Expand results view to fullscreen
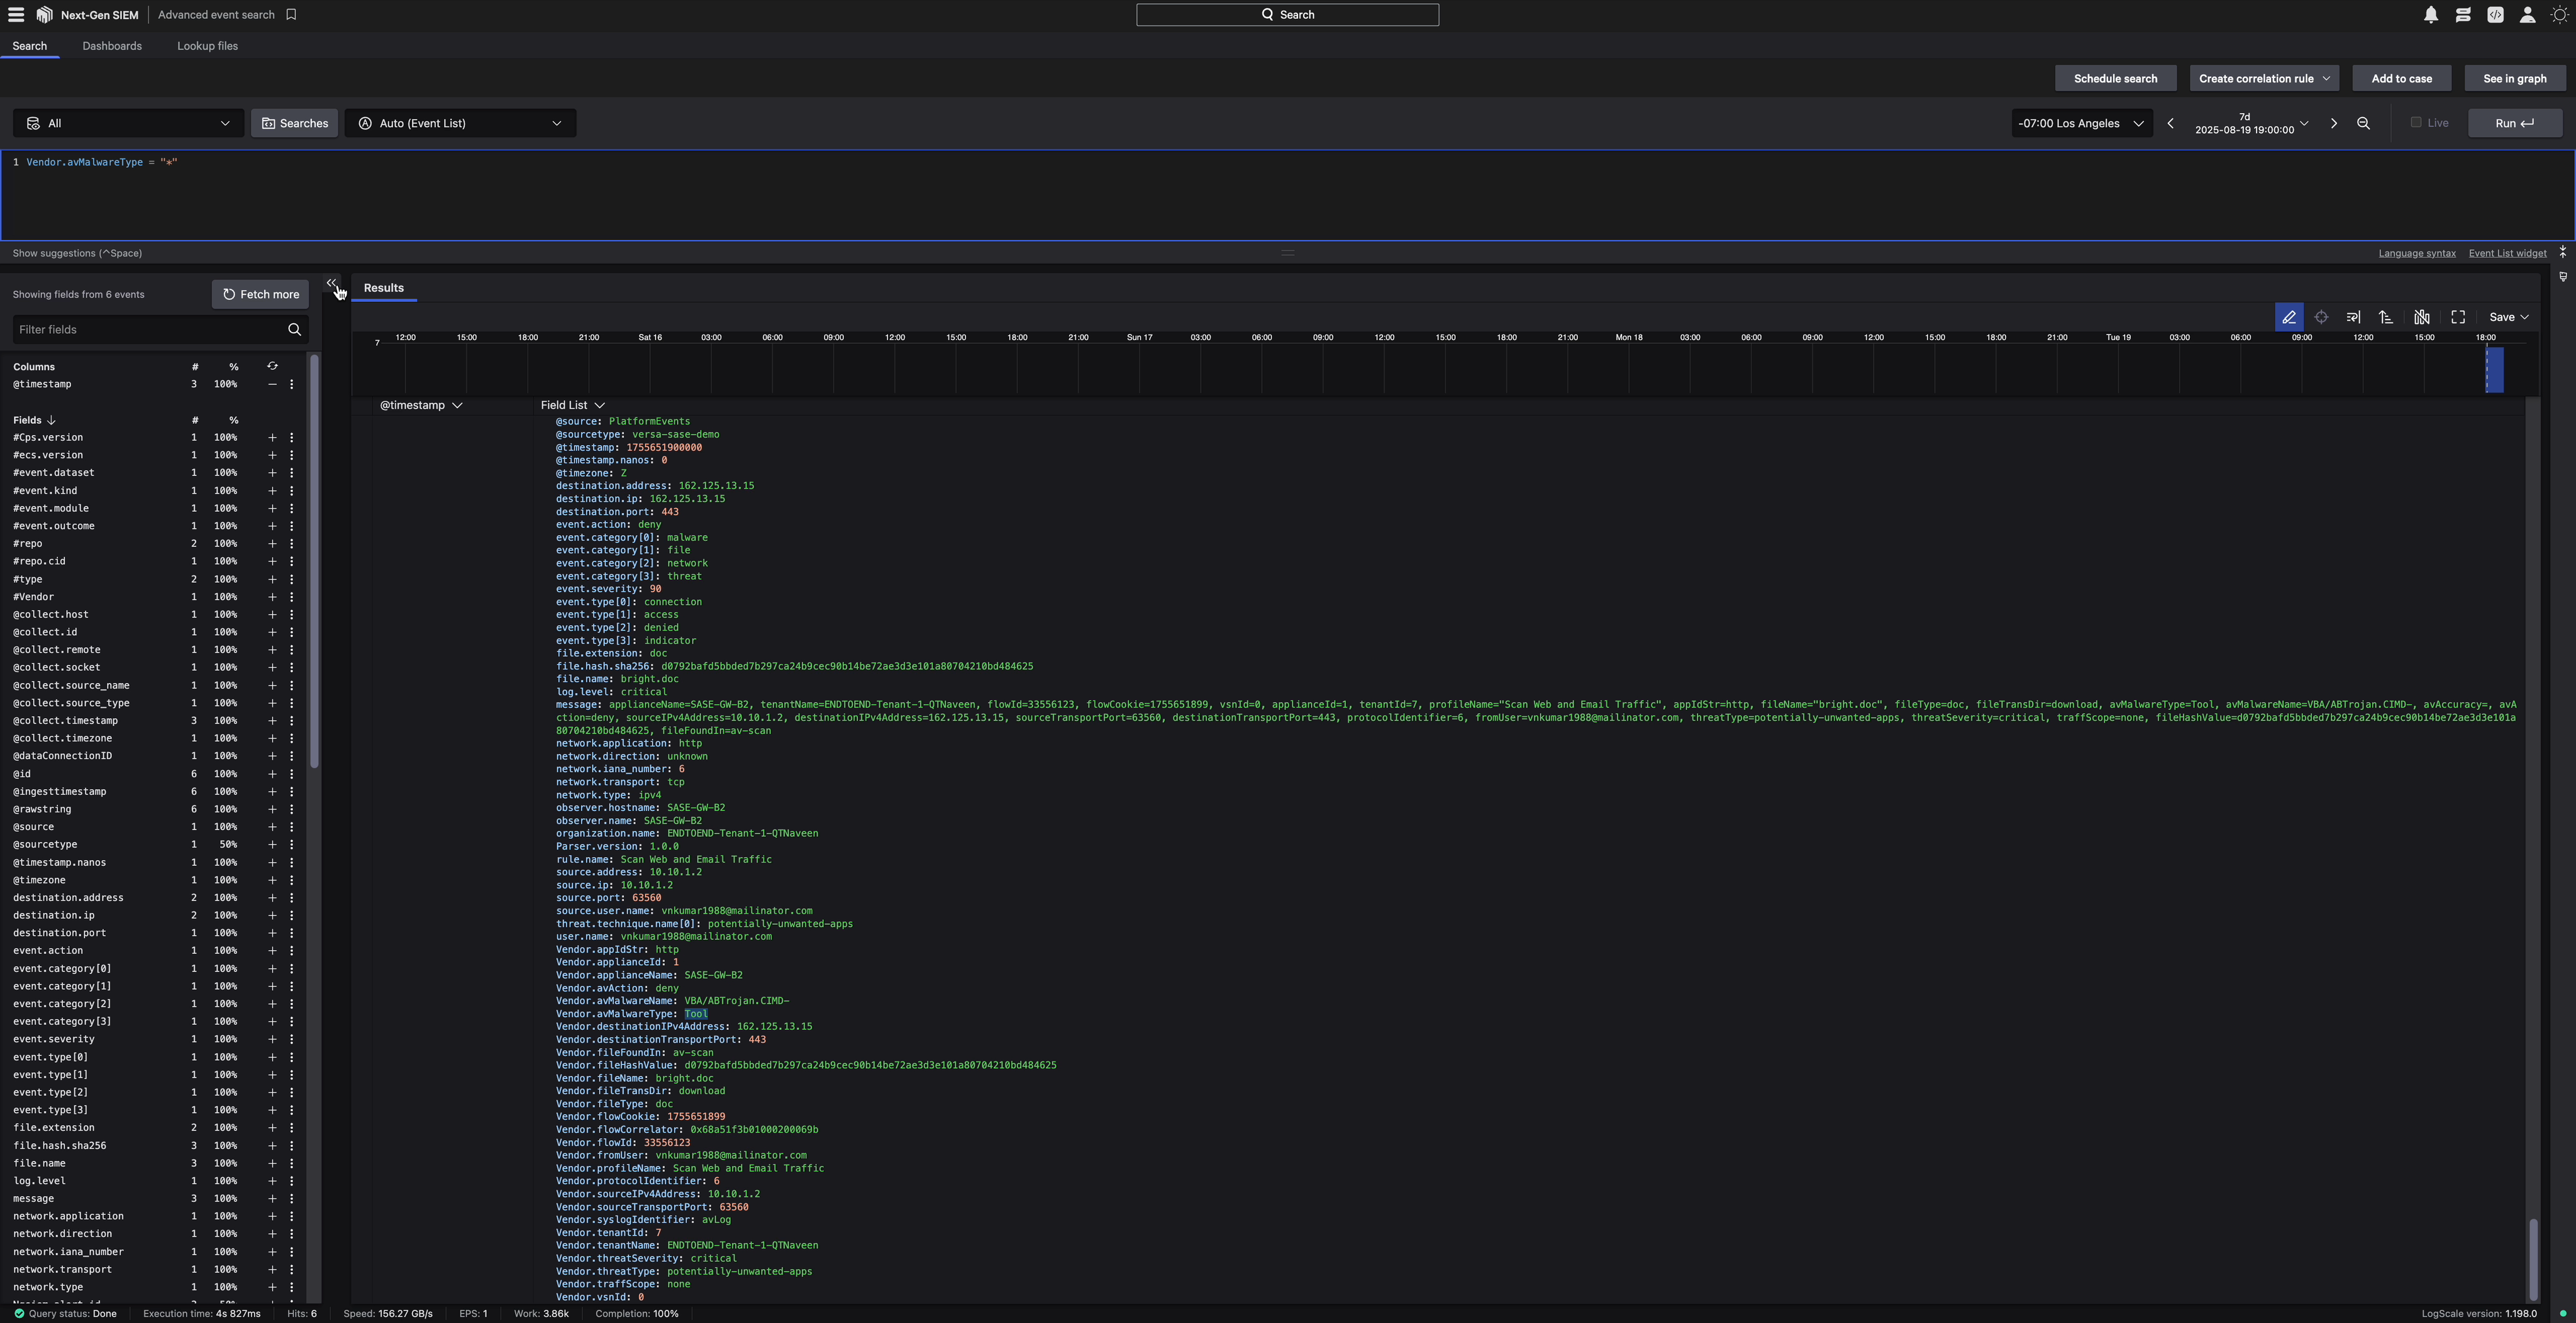 coord(2458,317)
